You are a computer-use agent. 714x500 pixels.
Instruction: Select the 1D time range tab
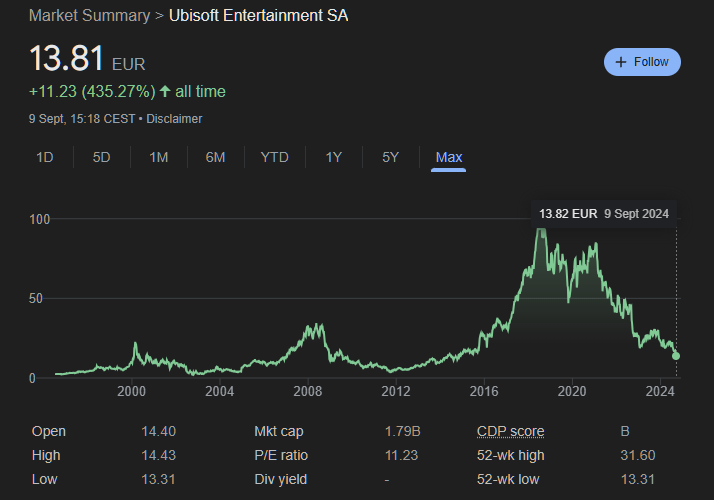(45, 157)
